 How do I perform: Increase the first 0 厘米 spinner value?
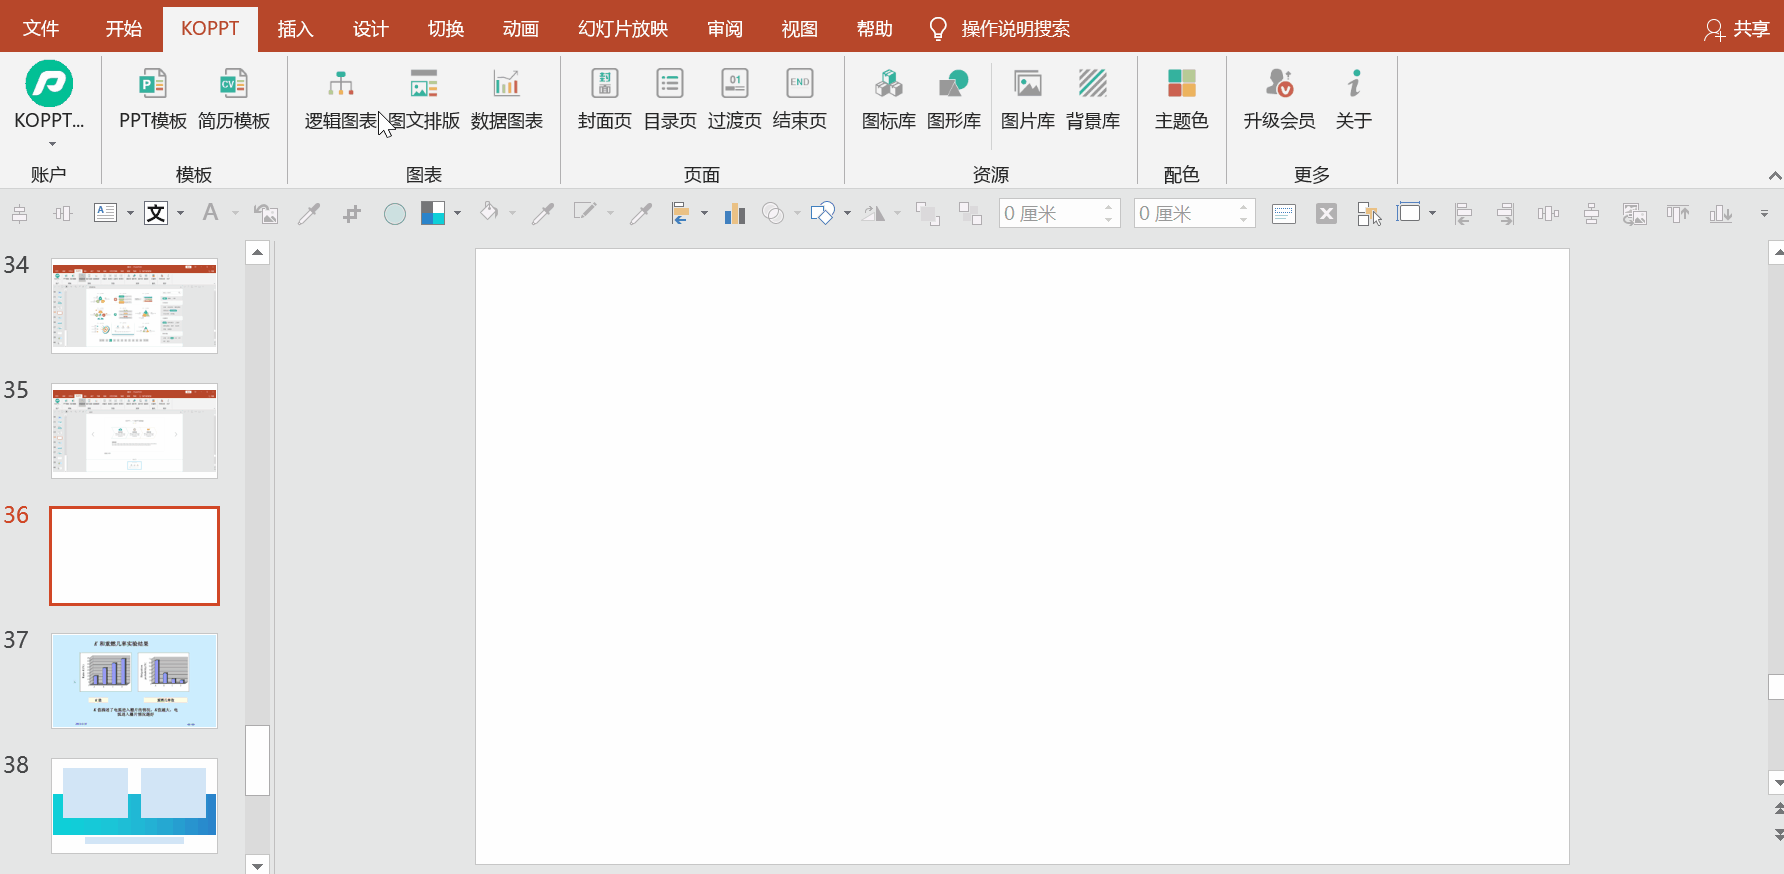(x=1109, y=207)
